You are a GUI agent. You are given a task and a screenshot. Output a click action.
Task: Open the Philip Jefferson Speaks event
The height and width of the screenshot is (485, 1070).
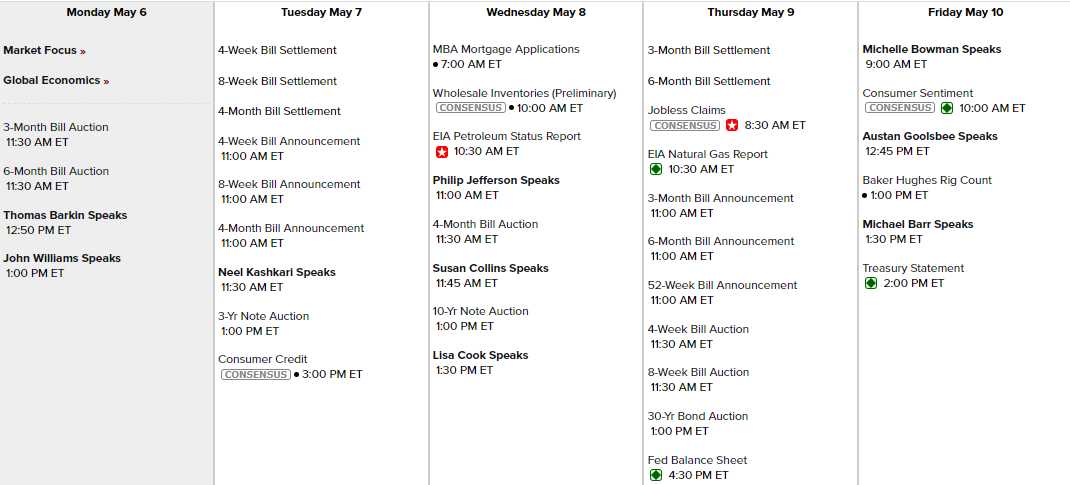pos(496,180)
